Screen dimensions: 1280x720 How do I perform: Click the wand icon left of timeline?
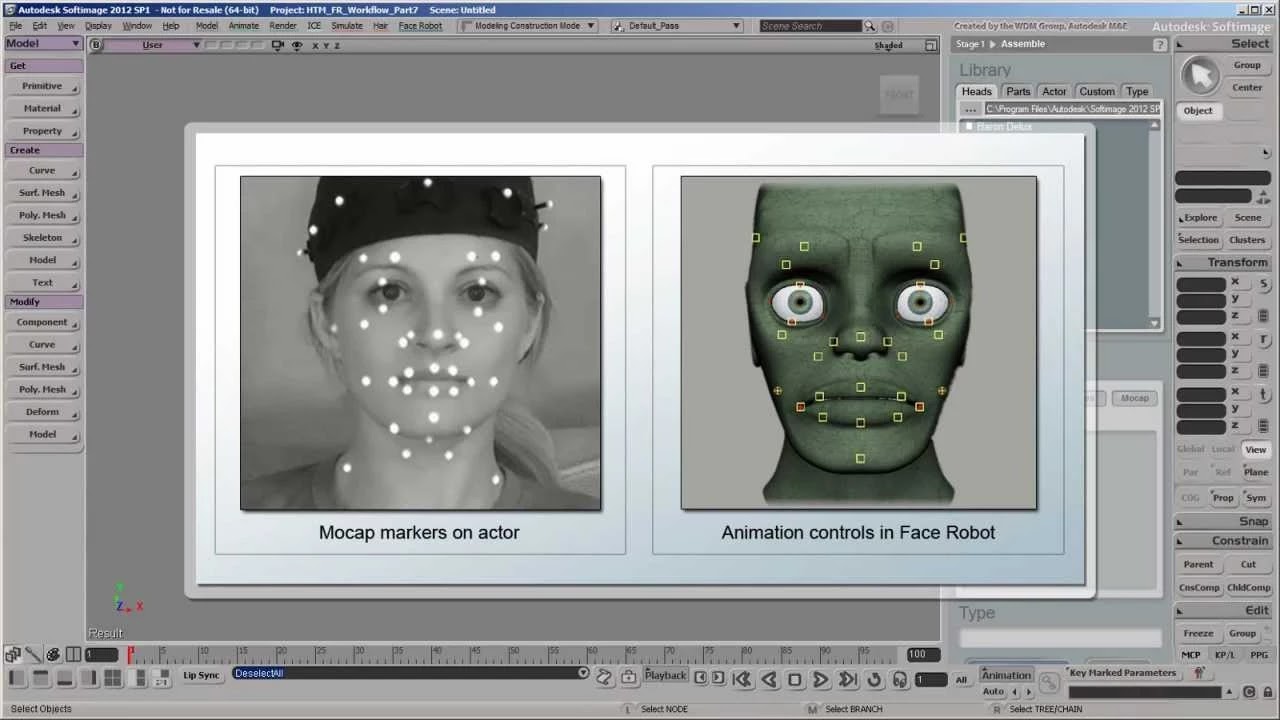coord(33,655)
